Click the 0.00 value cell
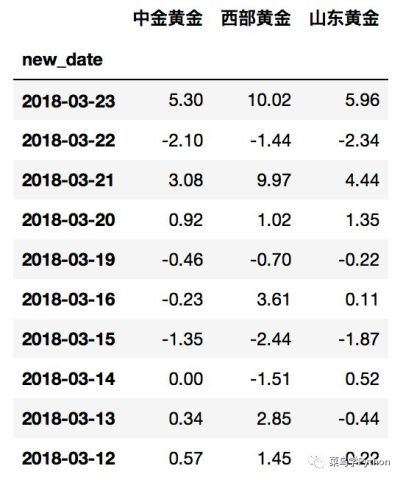The image size is (403, 480). point(186,379)
